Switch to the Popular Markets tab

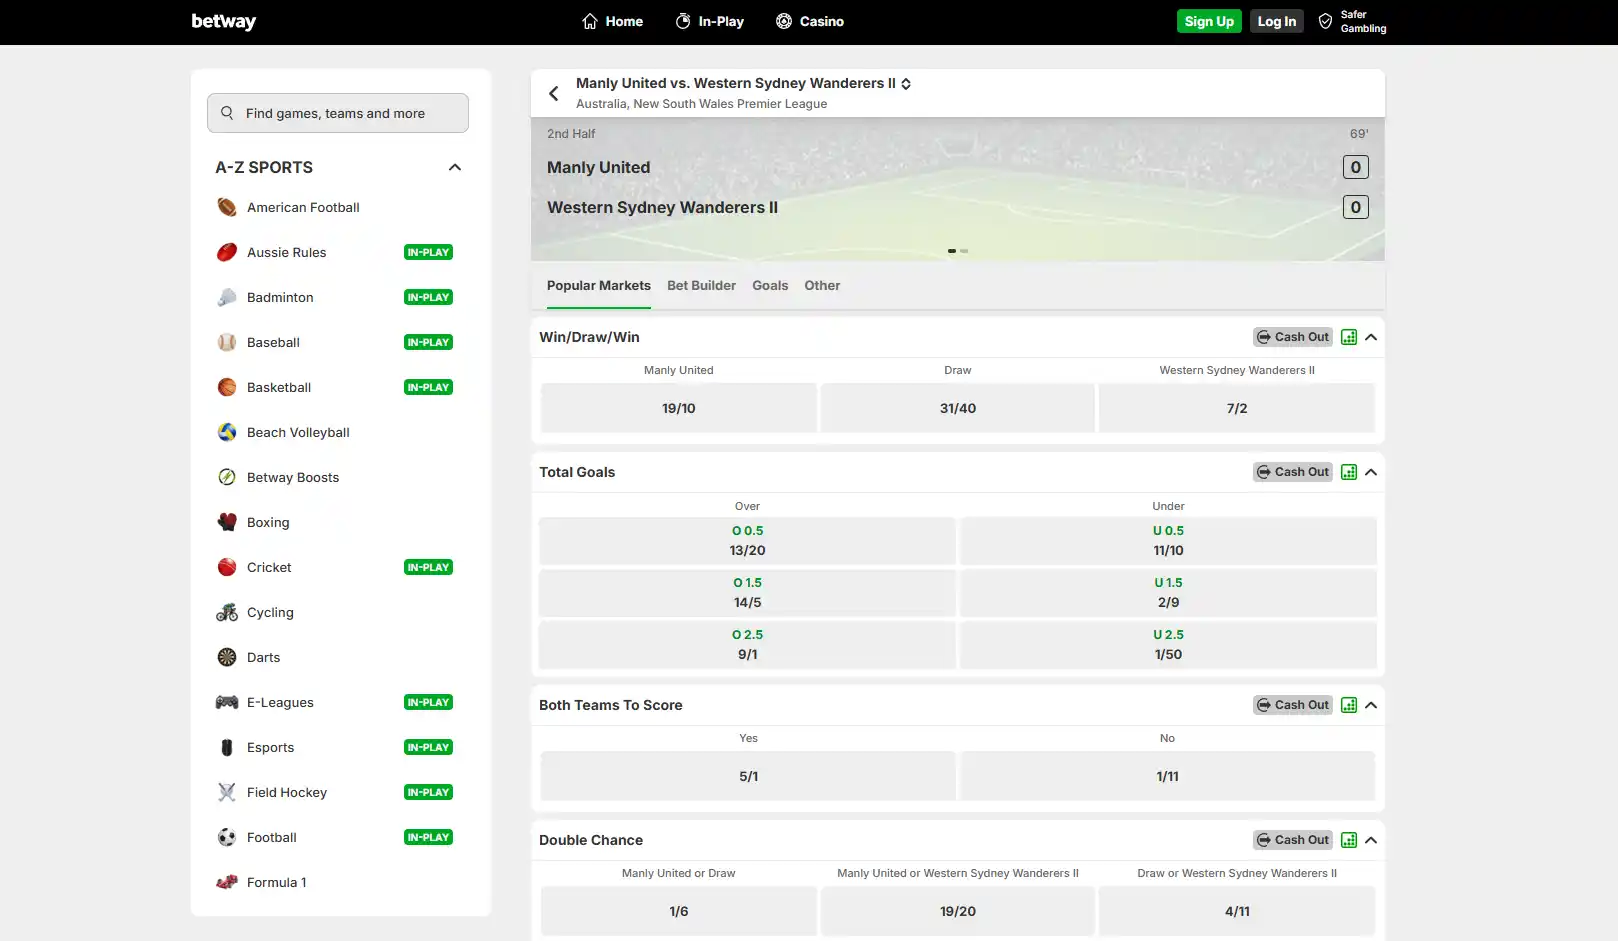click(599, 286)
